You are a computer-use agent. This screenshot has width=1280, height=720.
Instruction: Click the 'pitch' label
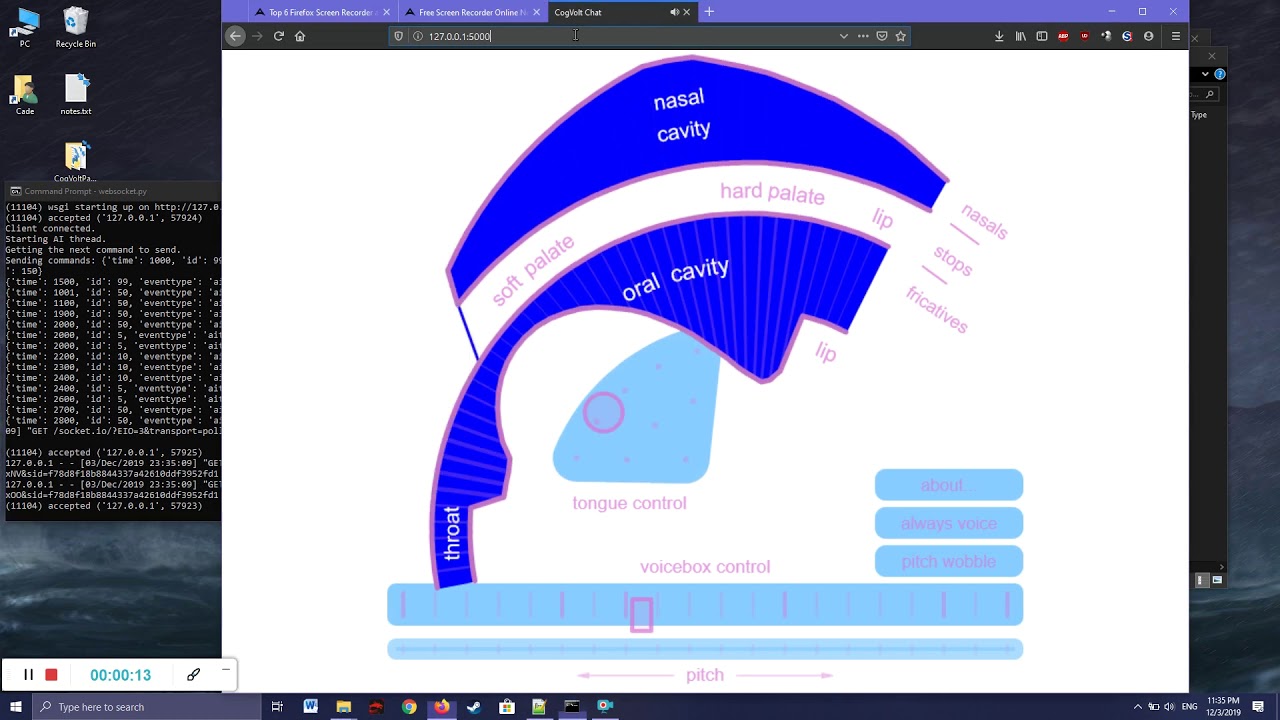[x=705, y=675]
